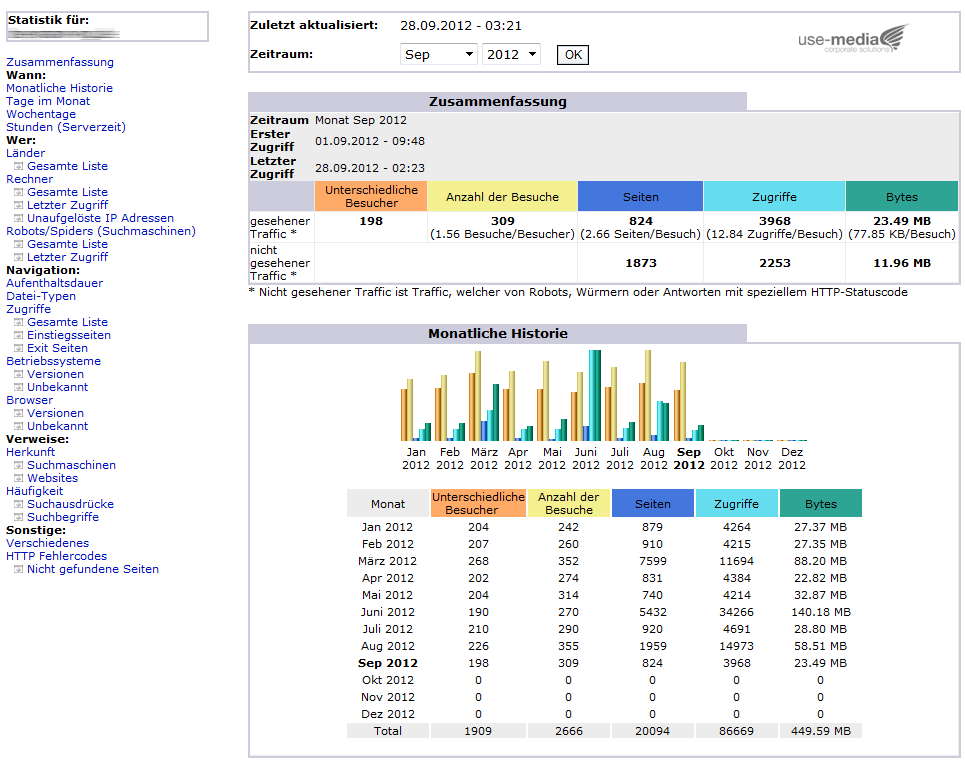This screenshot has height=766, width=965.
Task: Open the Suchmaschinen link
Action: 71,465
